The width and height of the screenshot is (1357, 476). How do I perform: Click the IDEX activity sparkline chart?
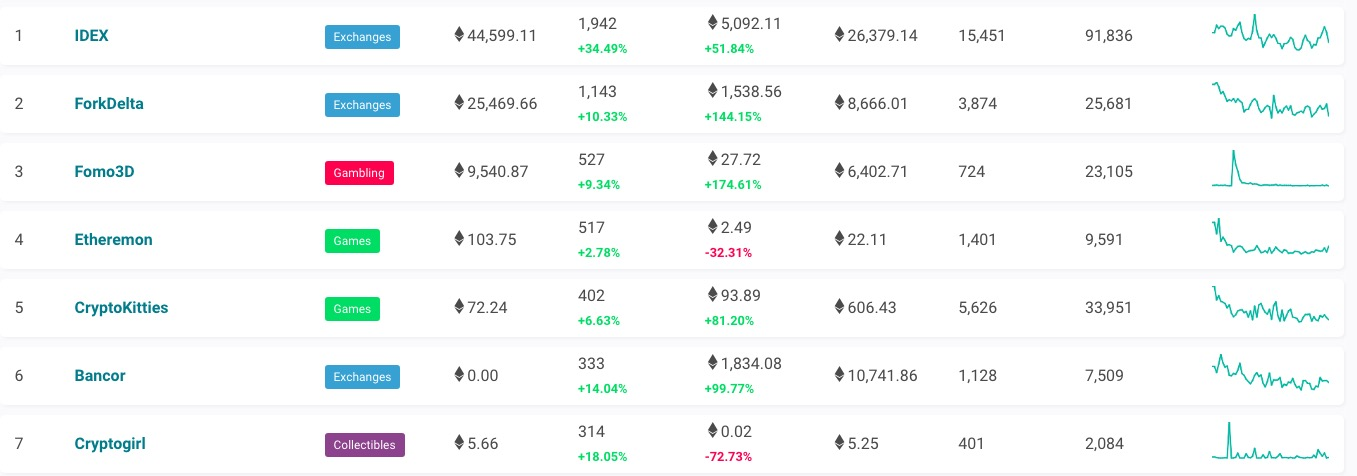pos(1271,33)
